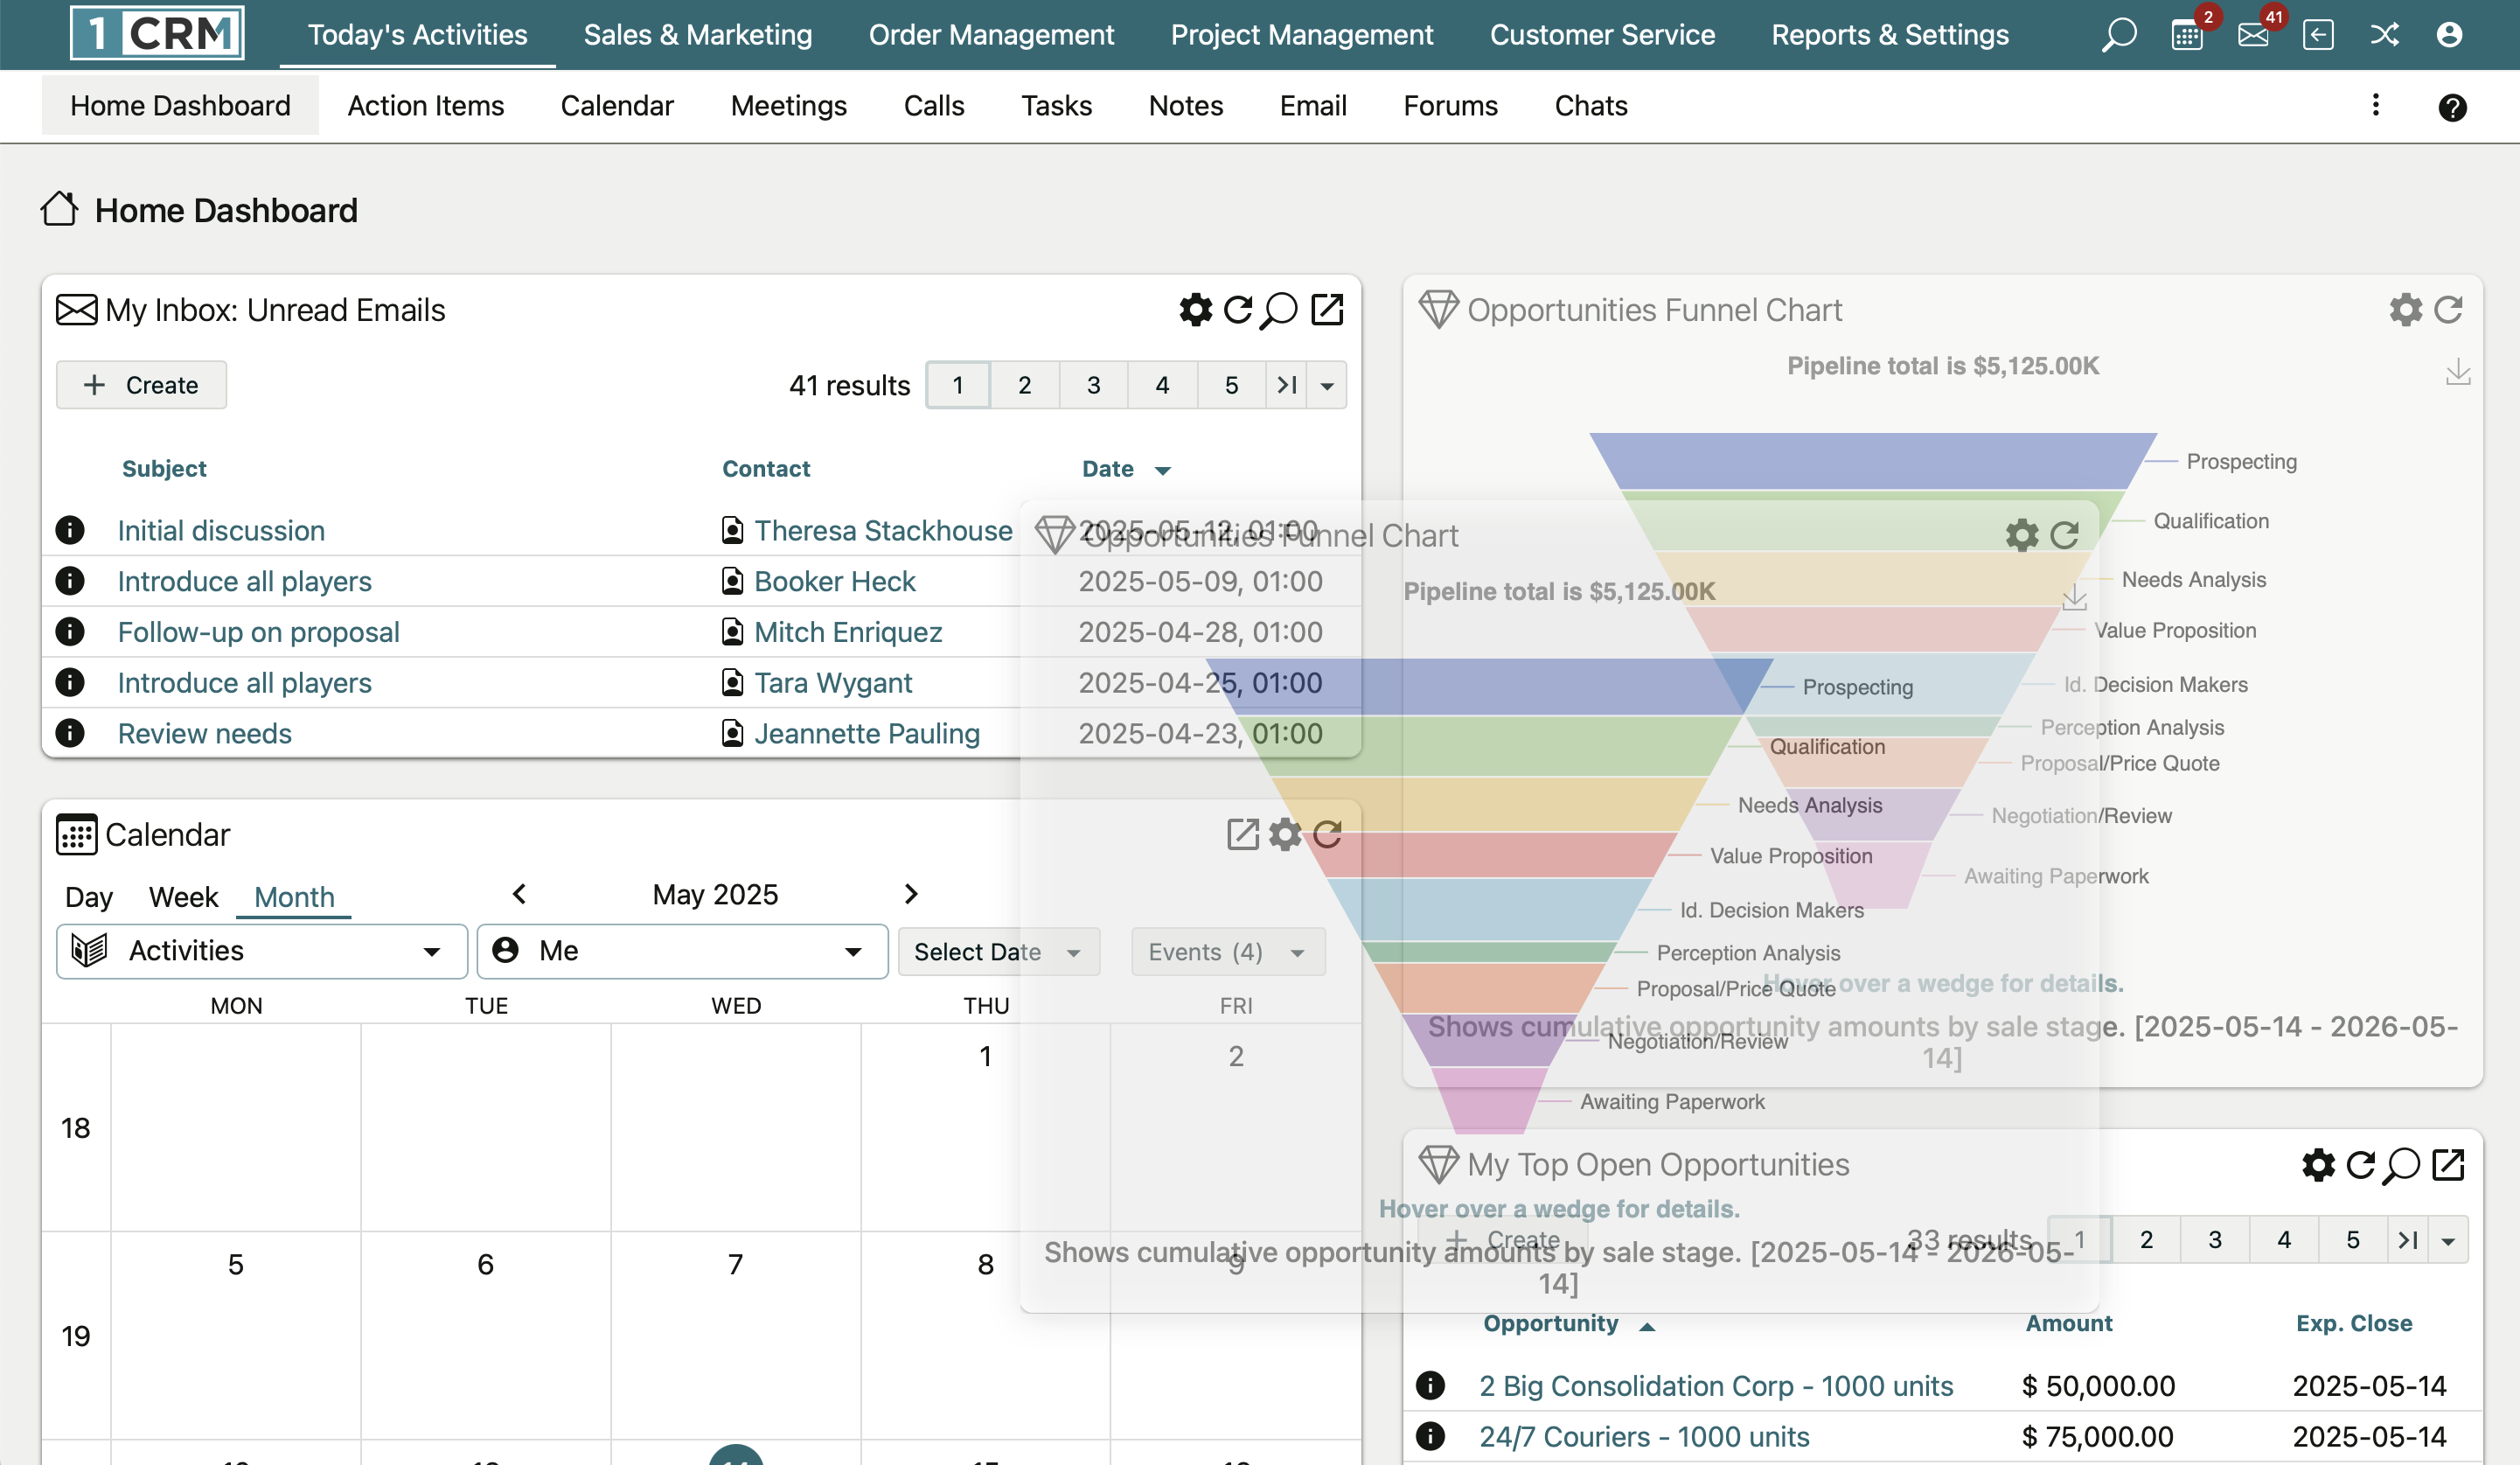Open My Top Open Opportunities in new window
This screenshot has width=2520, height=1465.
(x=2450, y=1165)
